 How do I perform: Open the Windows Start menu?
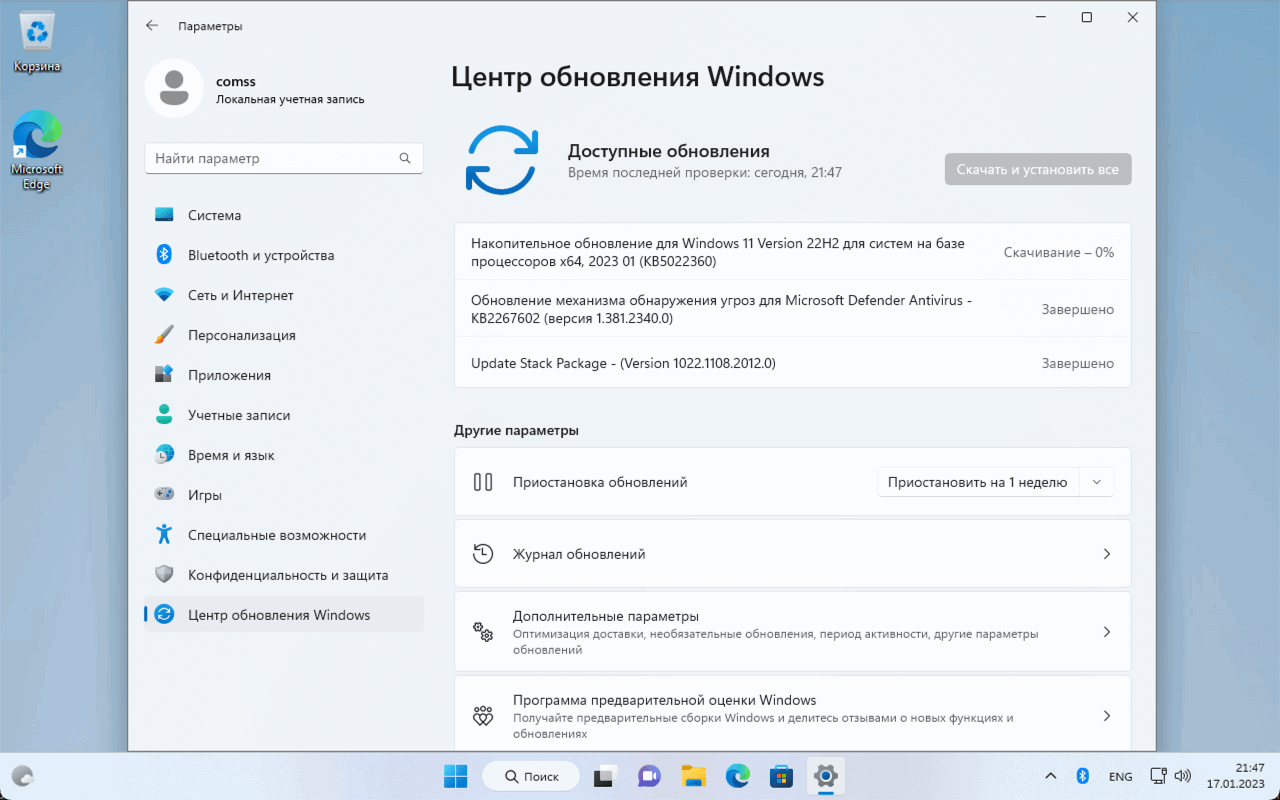[455, 776]
